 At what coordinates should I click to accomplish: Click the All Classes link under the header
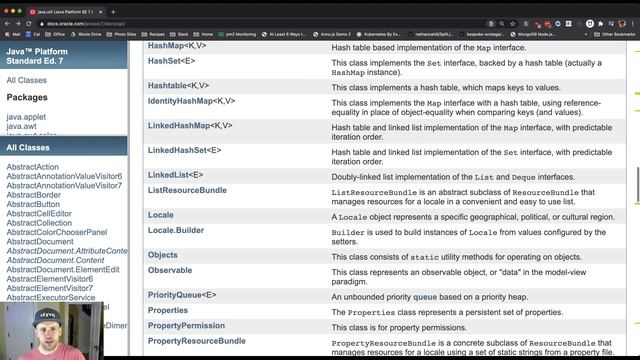click(27, 80)
